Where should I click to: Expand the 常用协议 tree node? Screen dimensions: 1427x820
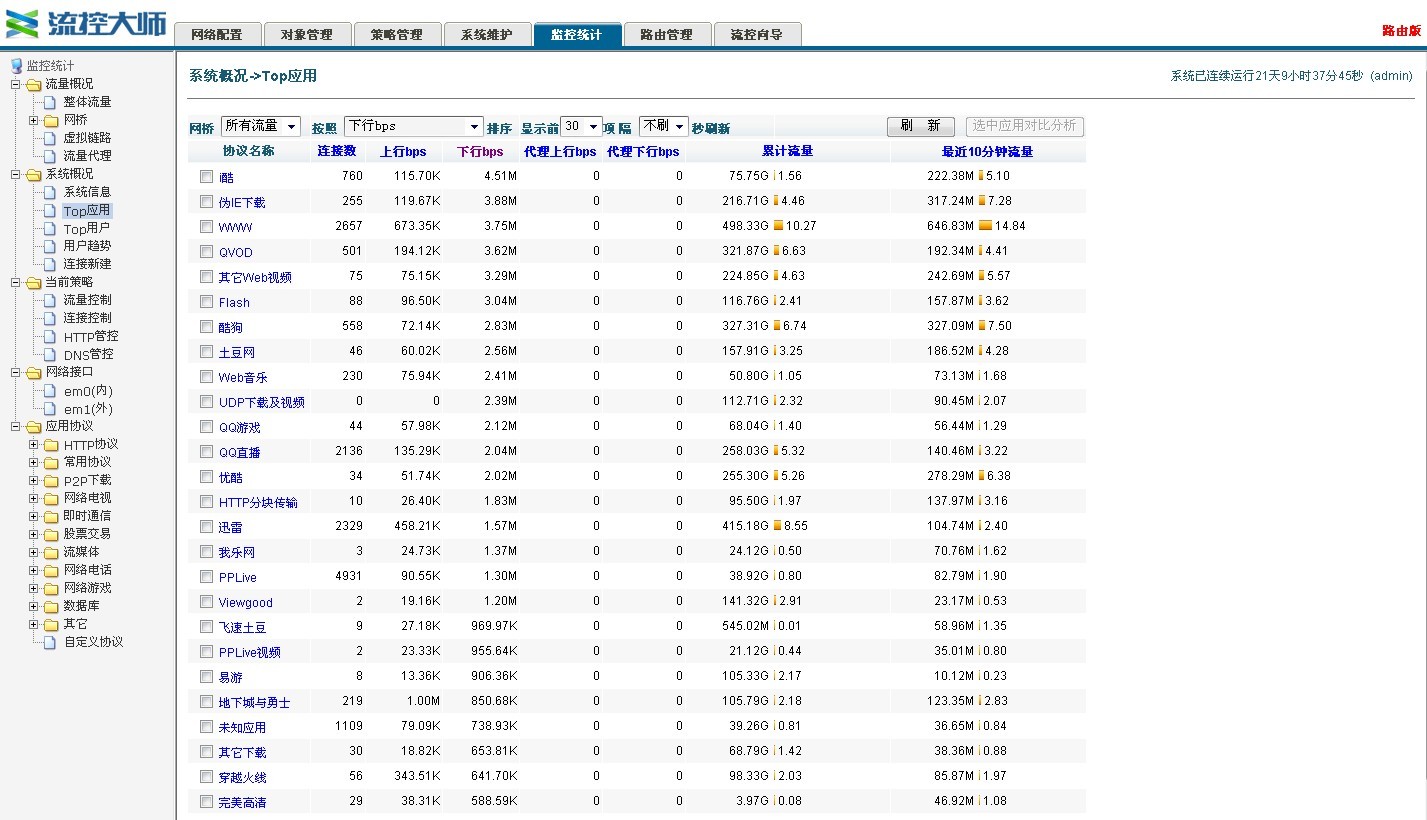tap(33, 462)
